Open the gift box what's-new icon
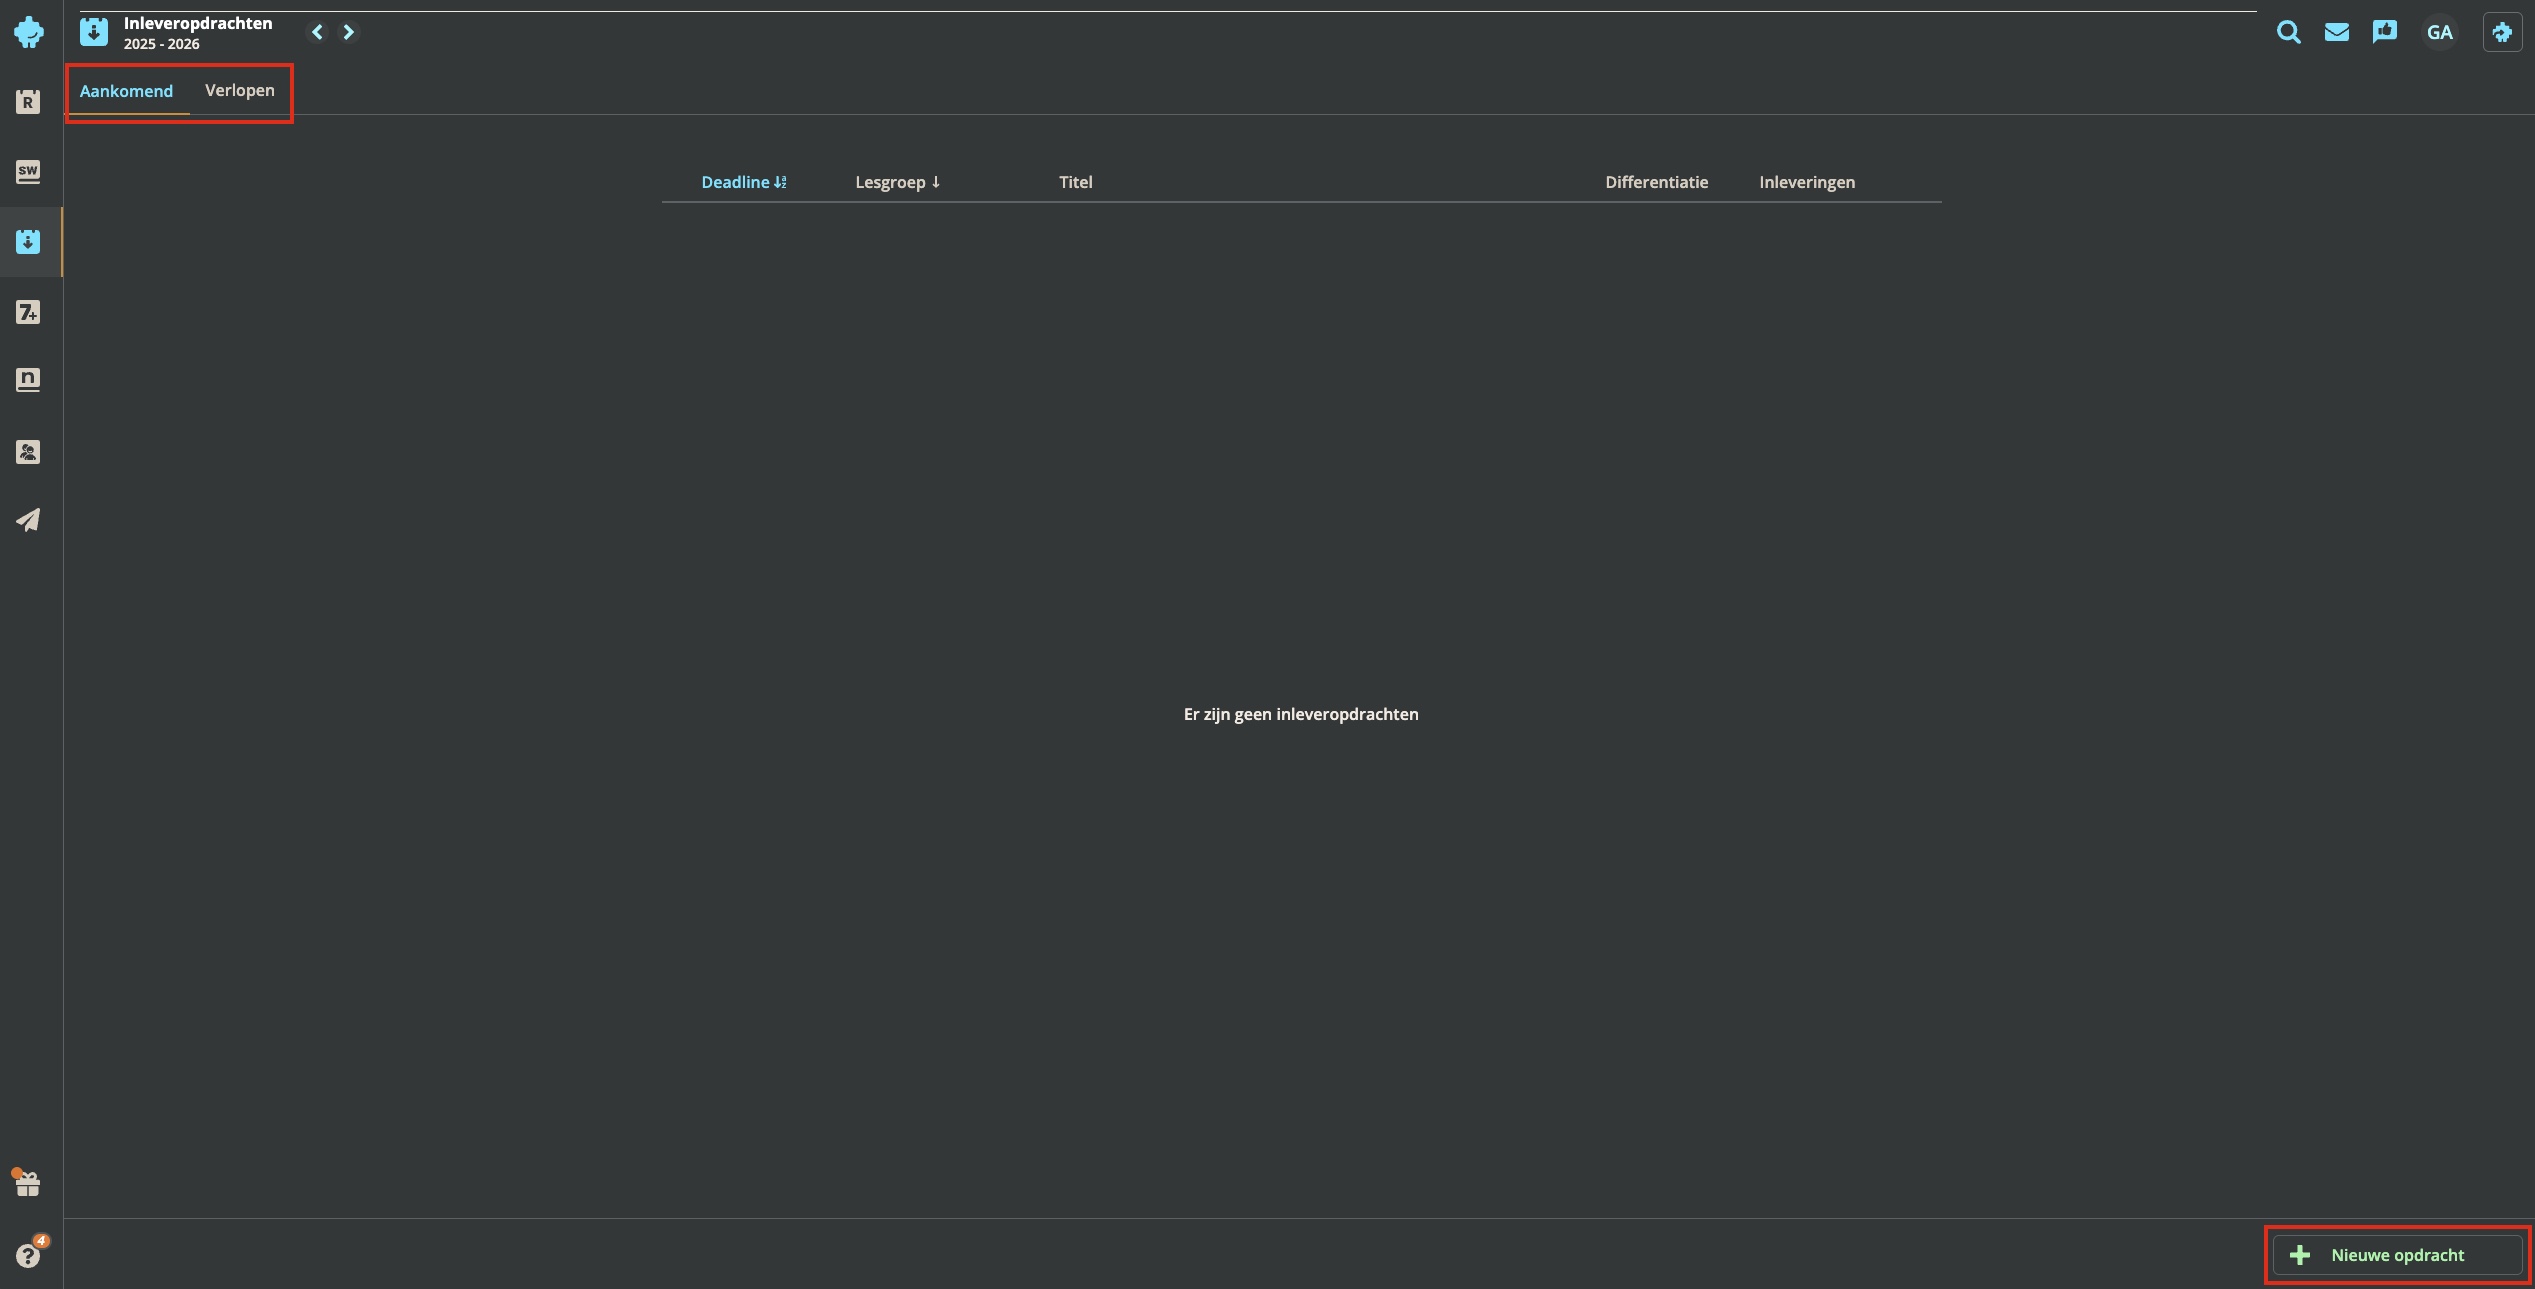2535x1289 pixels. tap(28, 1184)
